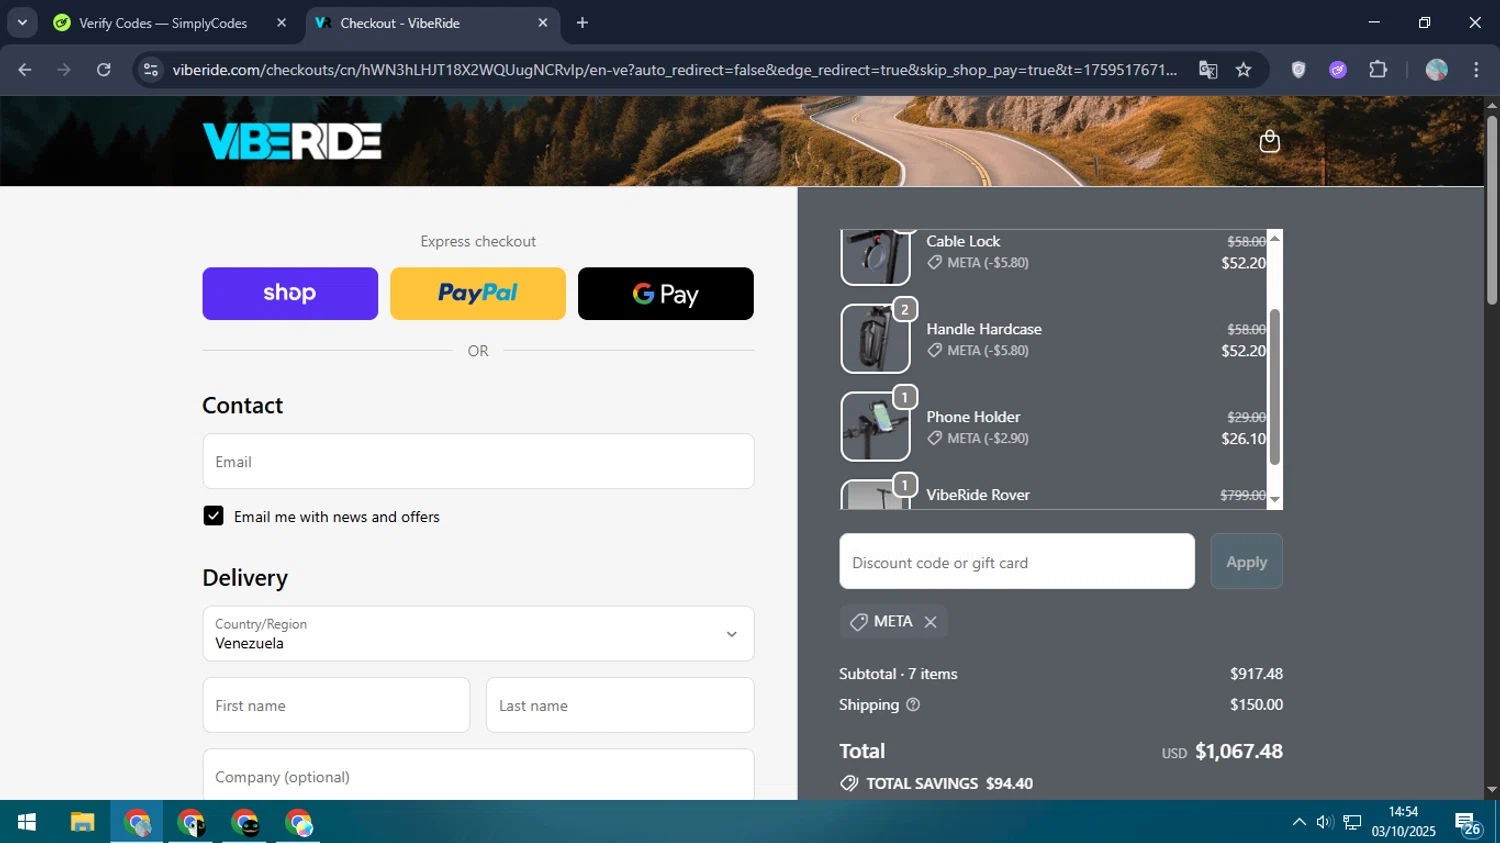Click the Handle Hardcase product thumbnail
The height and width of the screenshot is (843, 1500).
click(875, 339)
